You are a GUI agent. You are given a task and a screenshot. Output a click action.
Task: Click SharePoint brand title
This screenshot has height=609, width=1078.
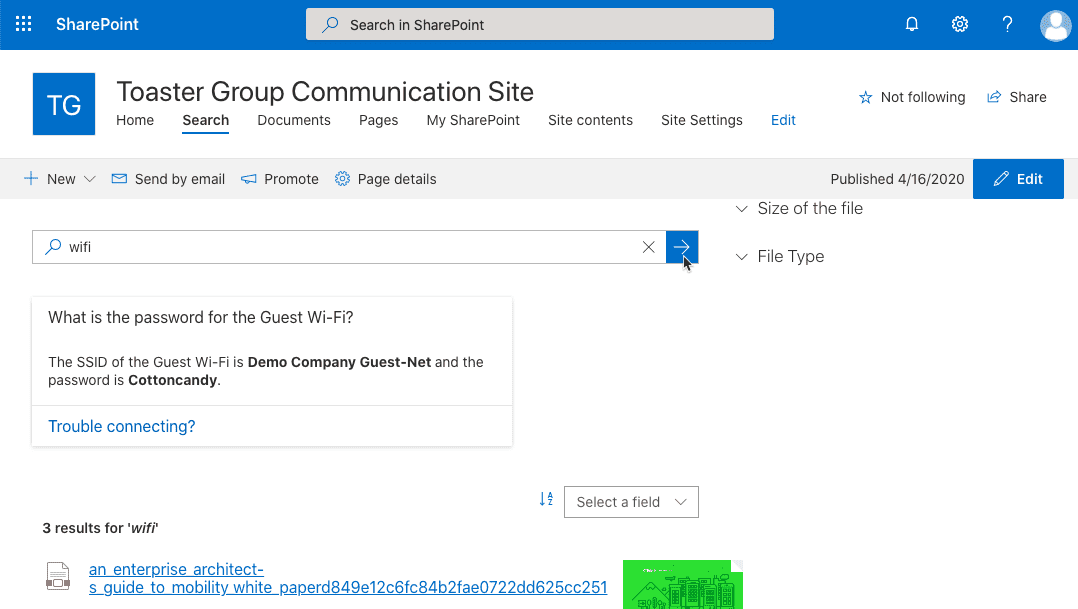coord(97,24)
